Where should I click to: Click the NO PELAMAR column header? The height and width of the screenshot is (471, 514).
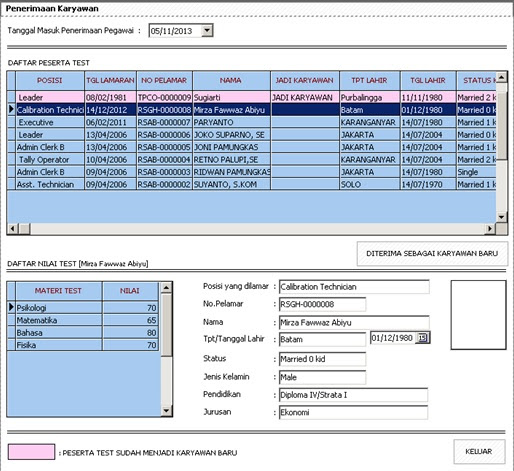(x=164, y=80)
